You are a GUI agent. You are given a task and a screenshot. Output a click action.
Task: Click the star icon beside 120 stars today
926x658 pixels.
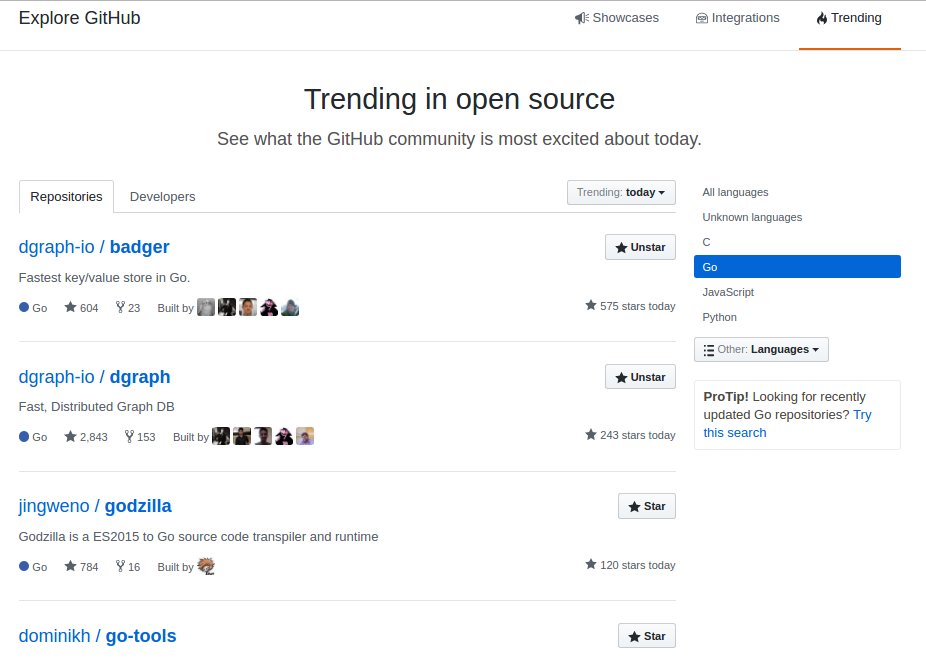tap(591, 564)
